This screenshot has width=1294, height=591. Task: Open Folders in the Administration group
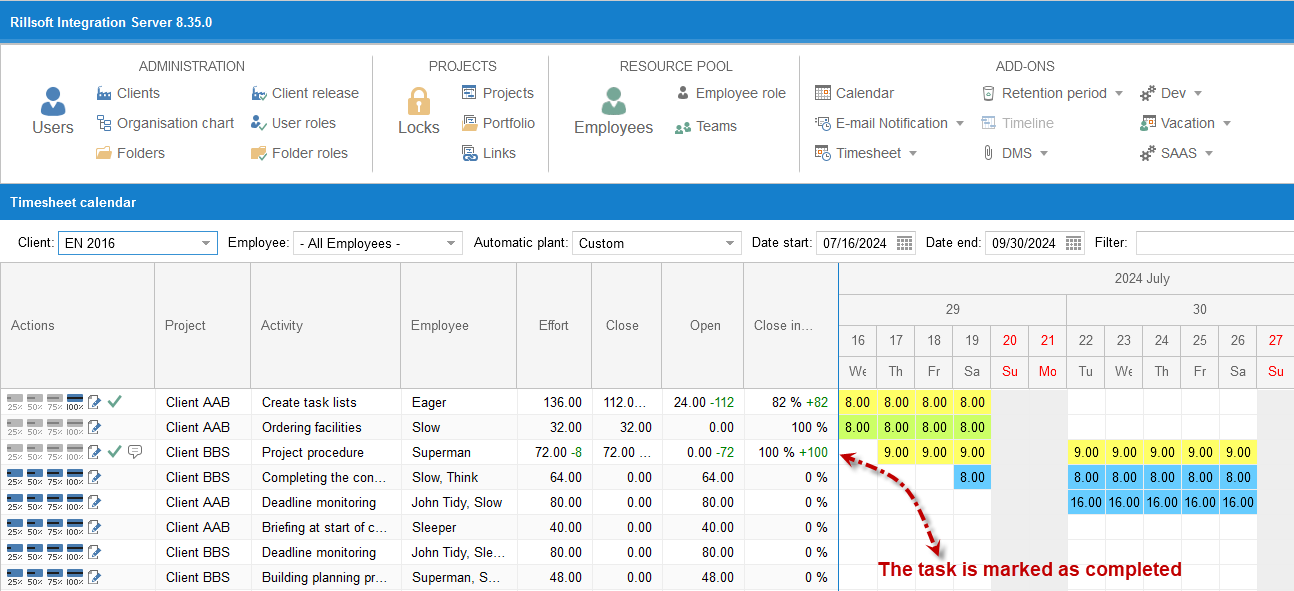(130, 153)
